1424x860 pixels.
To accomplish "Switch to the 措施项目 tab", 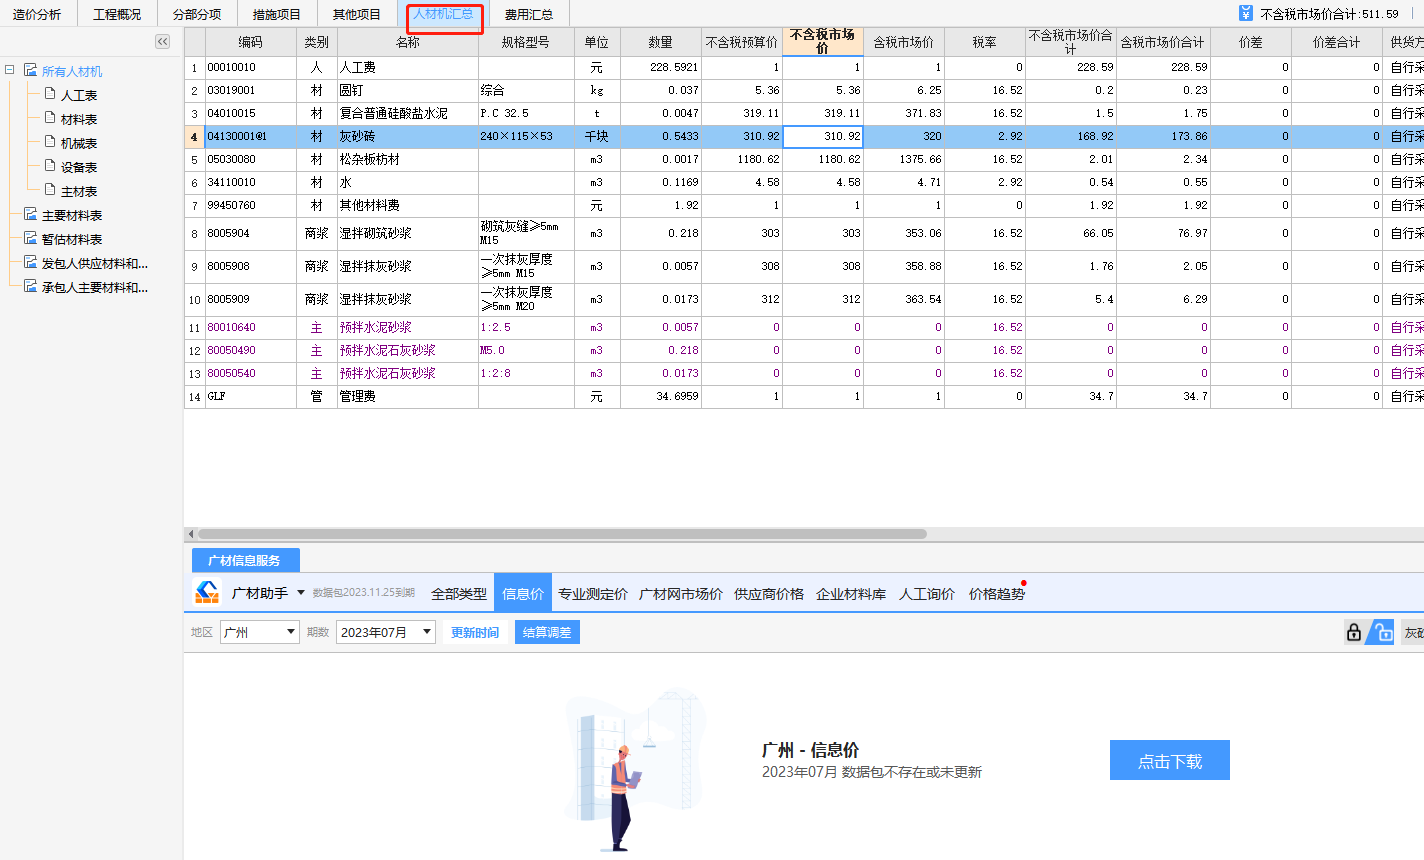I will point(277,14).
